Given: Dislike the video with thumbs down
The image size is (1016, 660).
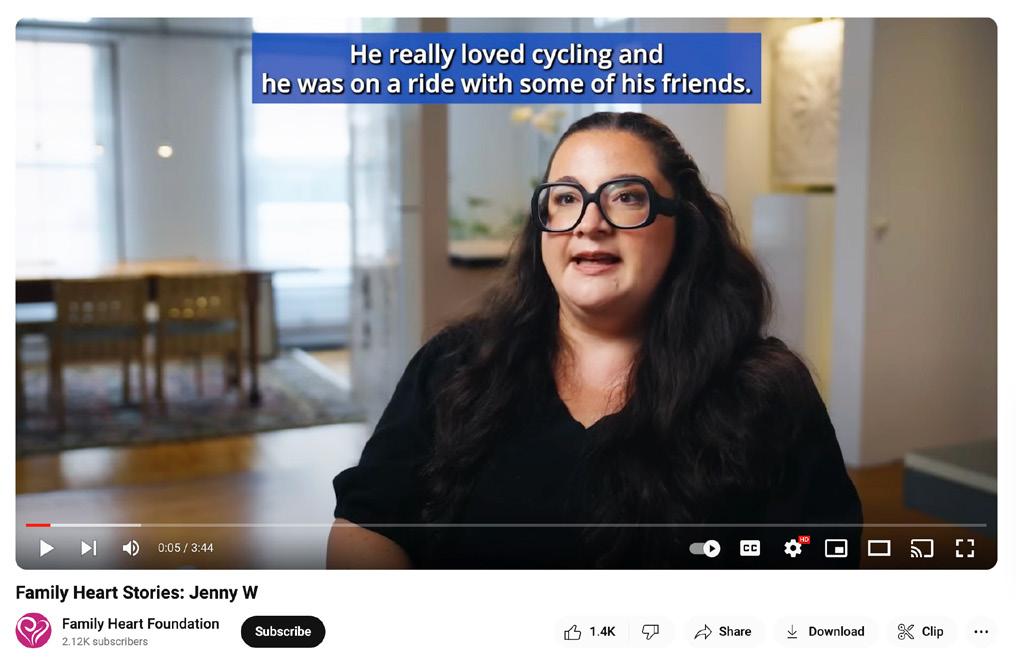Looking at the screenshot, I should tap(651, 632).
